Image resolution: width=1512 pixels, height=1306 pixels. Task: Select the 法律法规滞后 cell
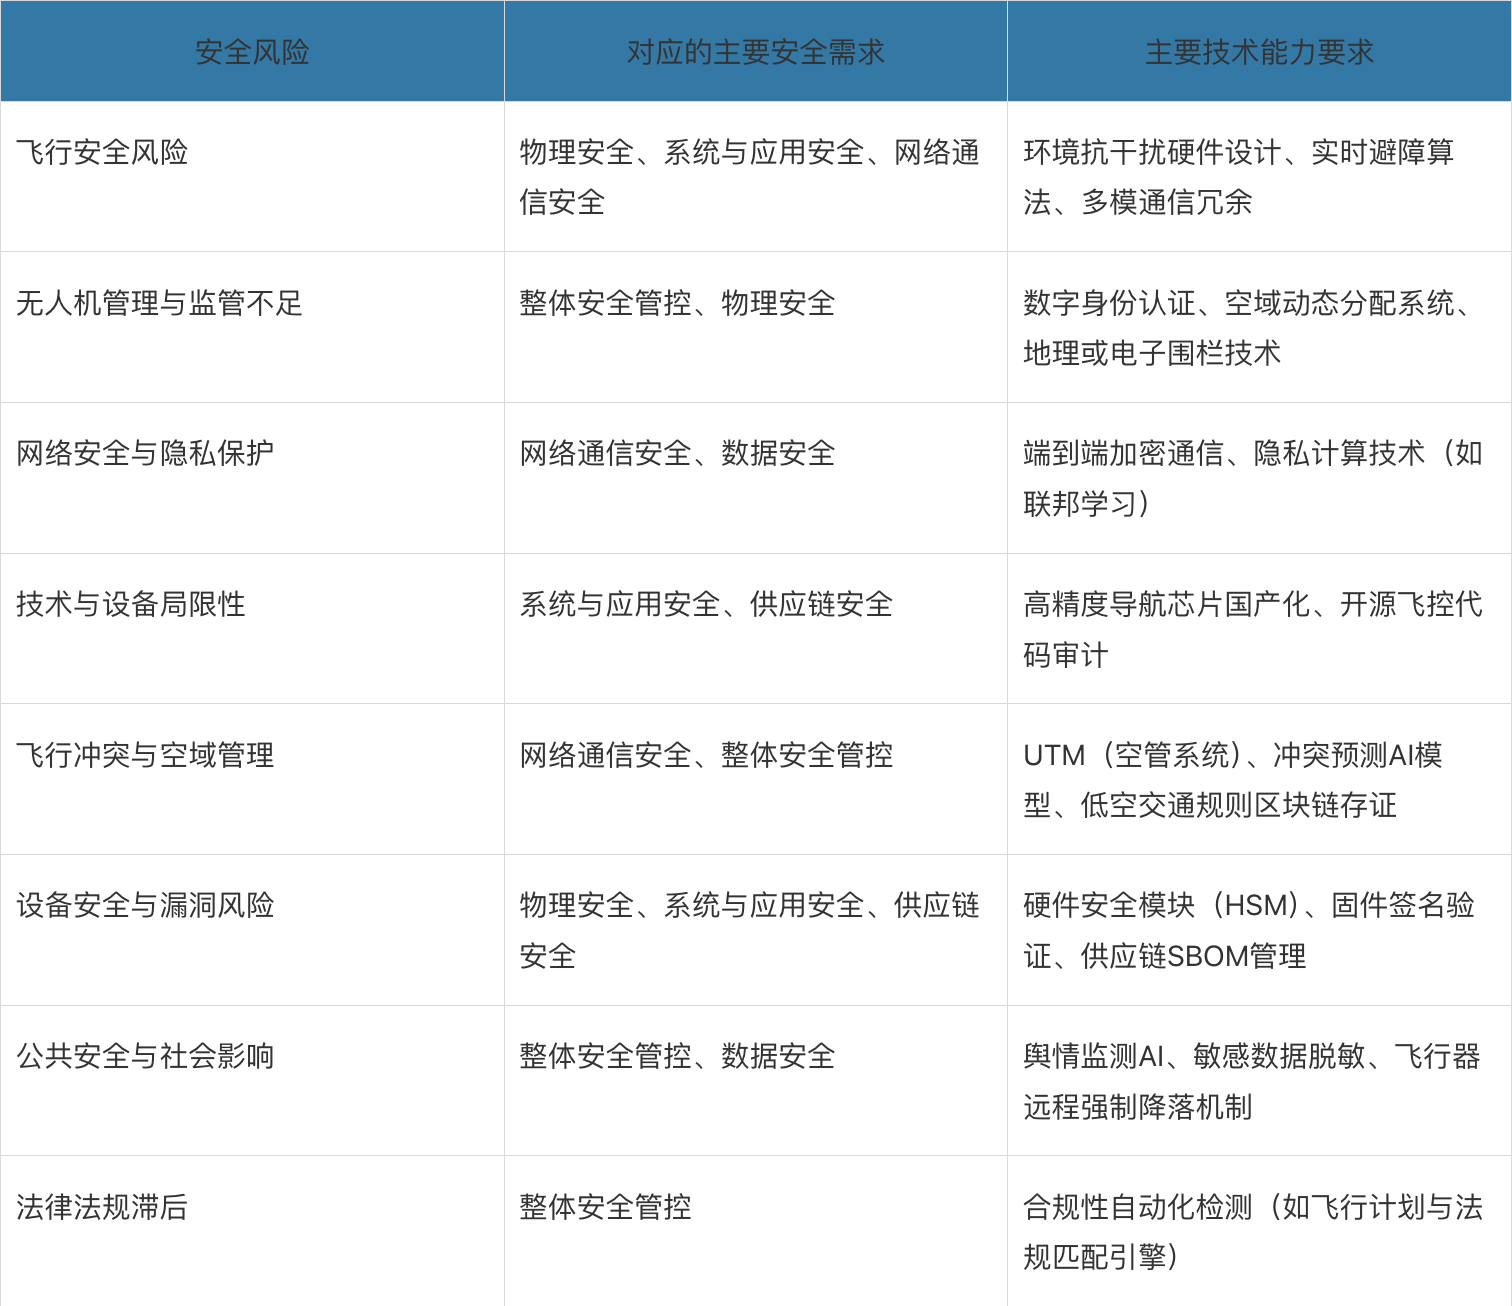102,1207
